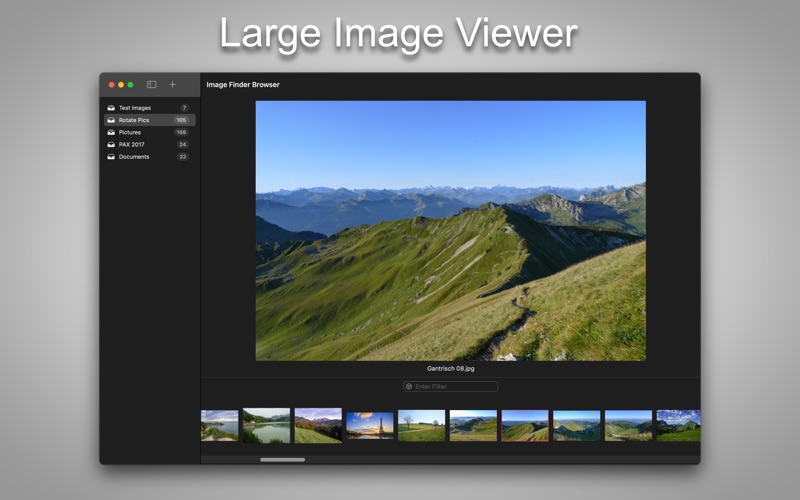Image resolution: width=800 pixels, height=500 pixels.
Task: Select thumbnail just before the red-bordered one
Action: [x=473, y=426]
